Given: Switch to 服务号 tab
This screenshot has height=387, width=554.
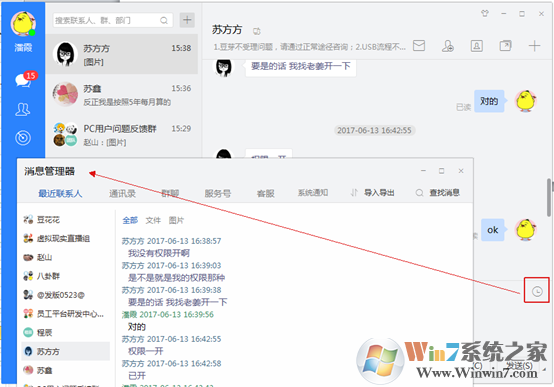Looking at the screenshot, I should click(x=218, y=193).
